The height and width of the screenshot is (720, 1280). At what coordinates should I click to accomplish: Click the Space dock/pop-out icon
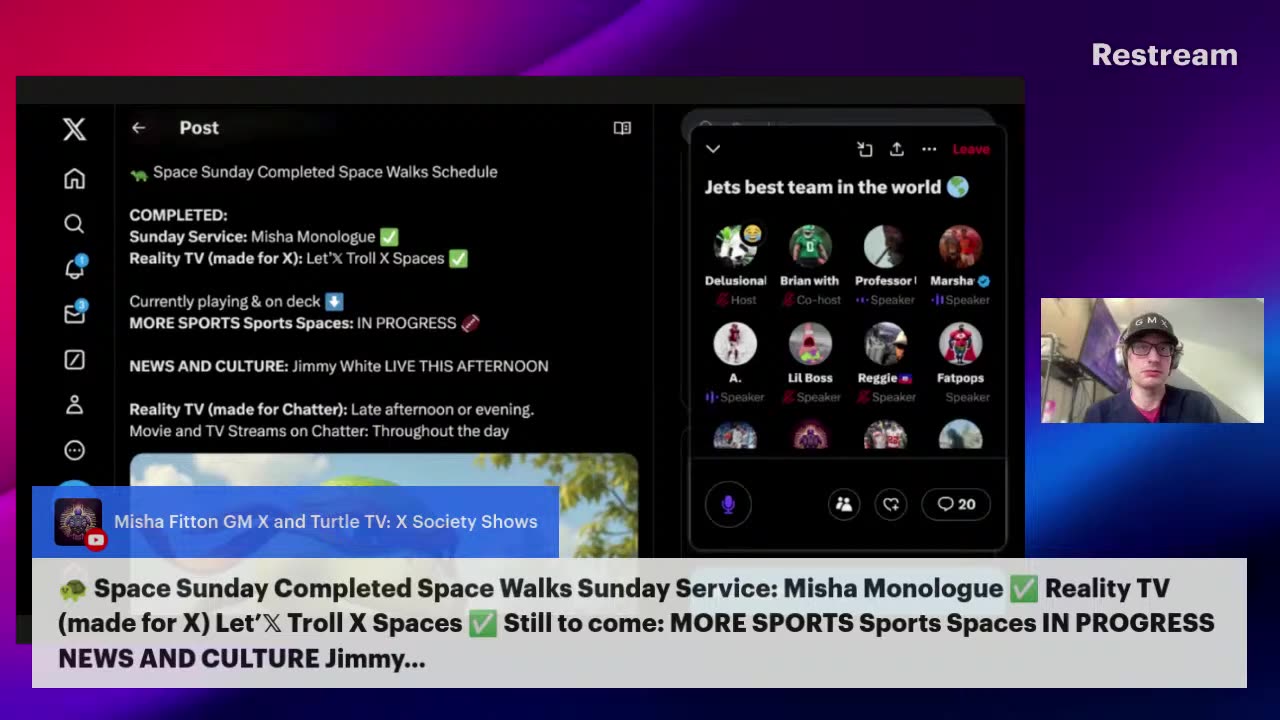[865, 149]
